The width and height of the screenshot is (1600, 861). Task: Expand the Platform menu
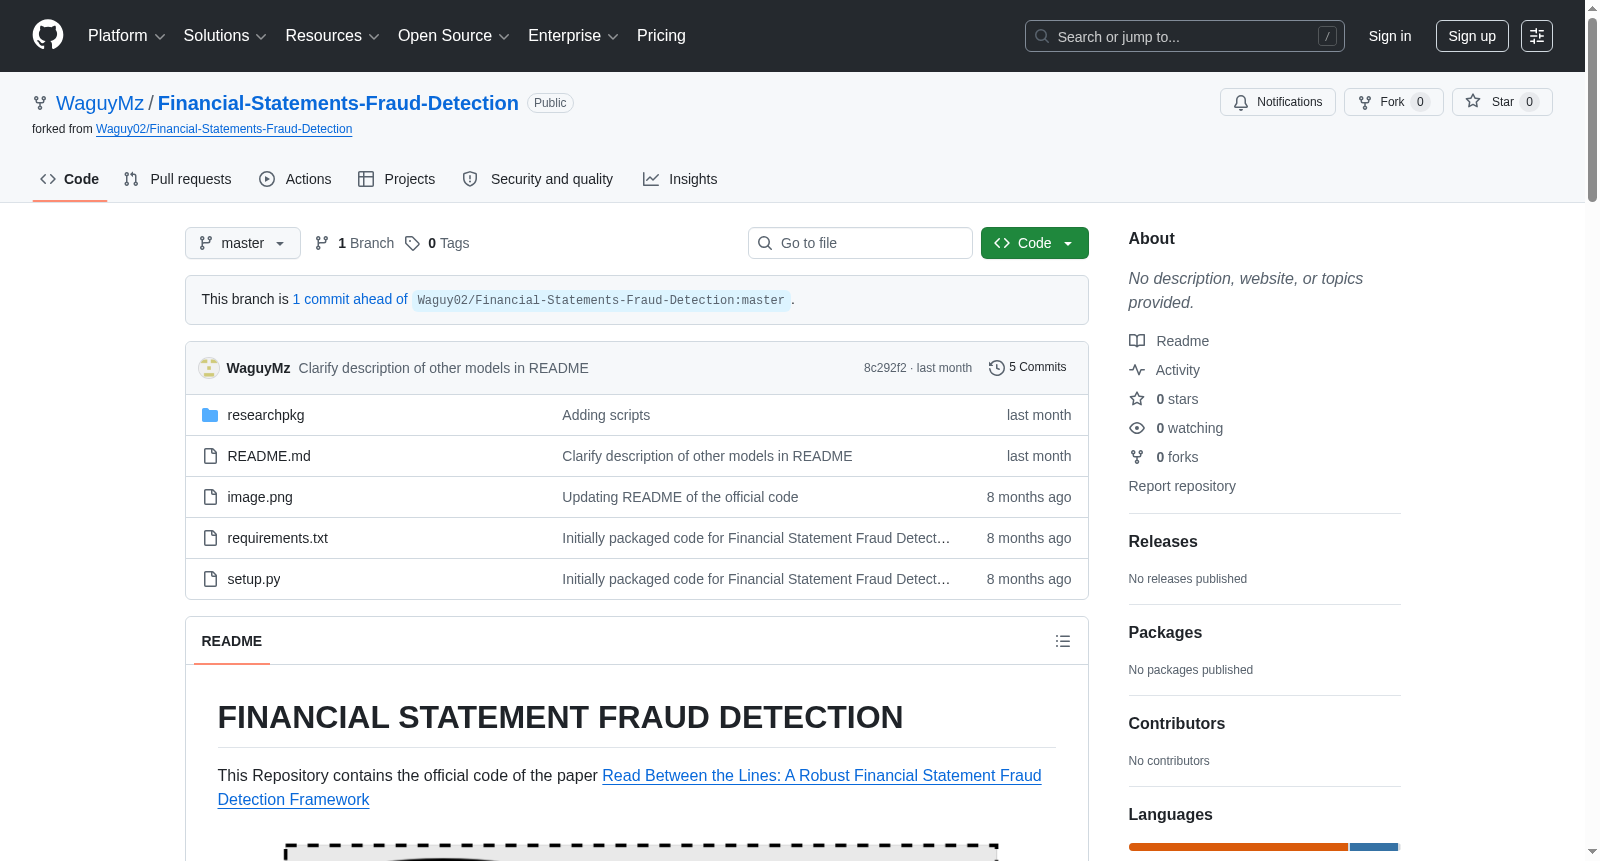tap(126, 36)
